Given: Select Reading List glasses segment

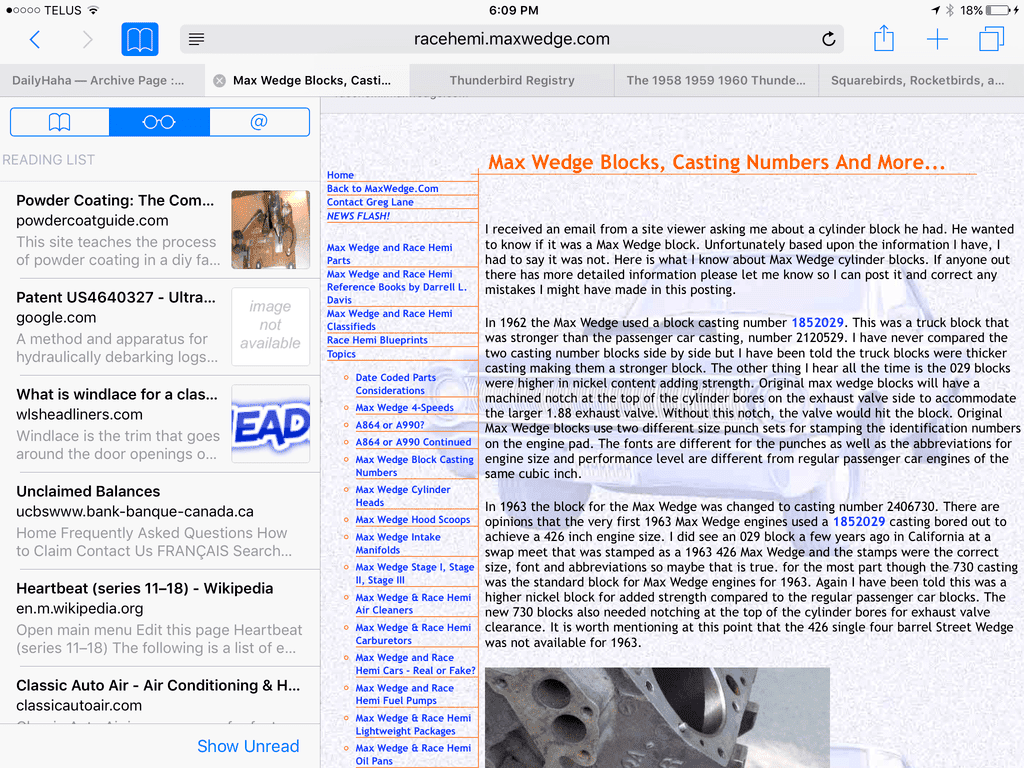Looking at the screenshot, I should [x=159, y=122].
